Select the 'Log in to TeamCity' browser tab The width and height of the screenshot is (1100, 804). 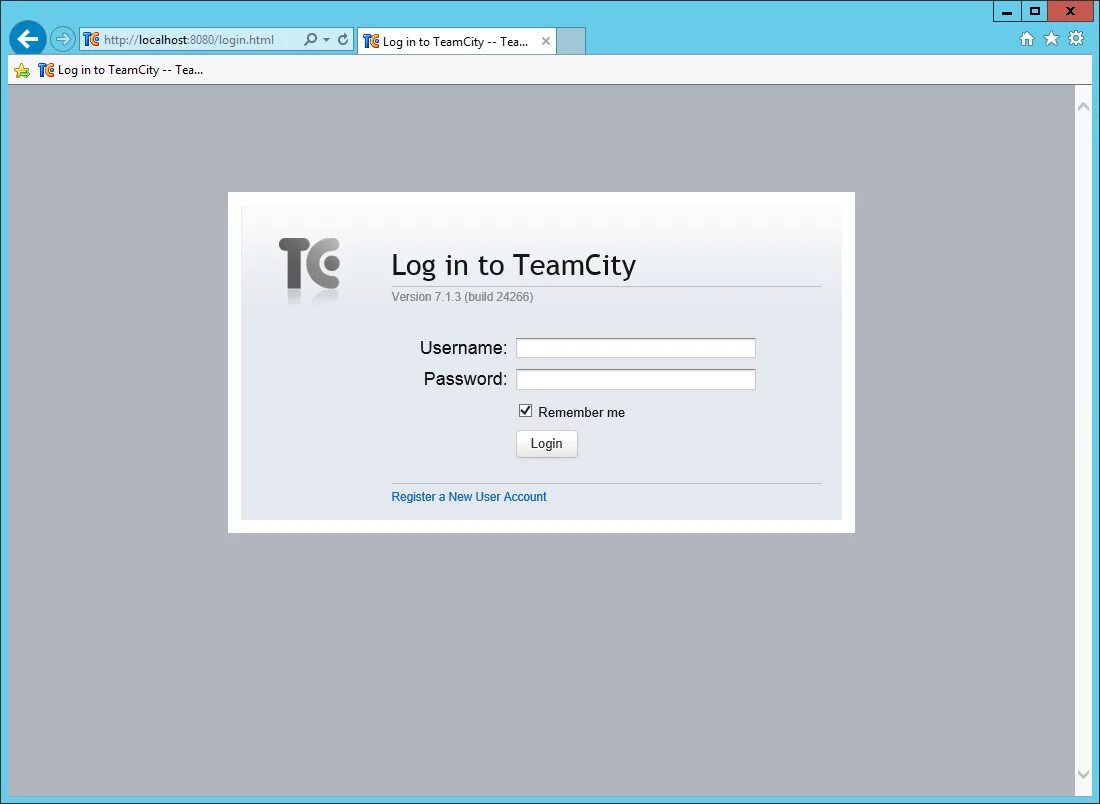(x=457, y=41)
